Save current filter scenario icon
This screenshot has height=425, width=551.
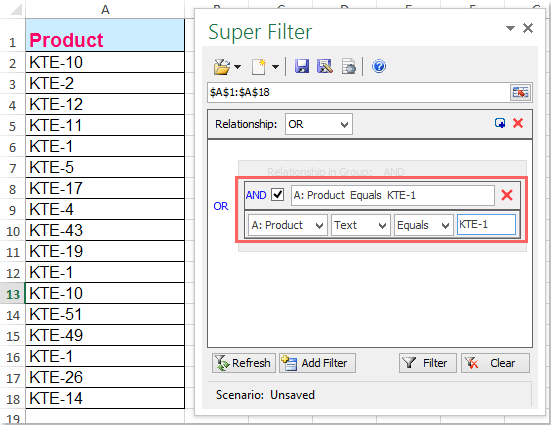[x=302, y=66]
